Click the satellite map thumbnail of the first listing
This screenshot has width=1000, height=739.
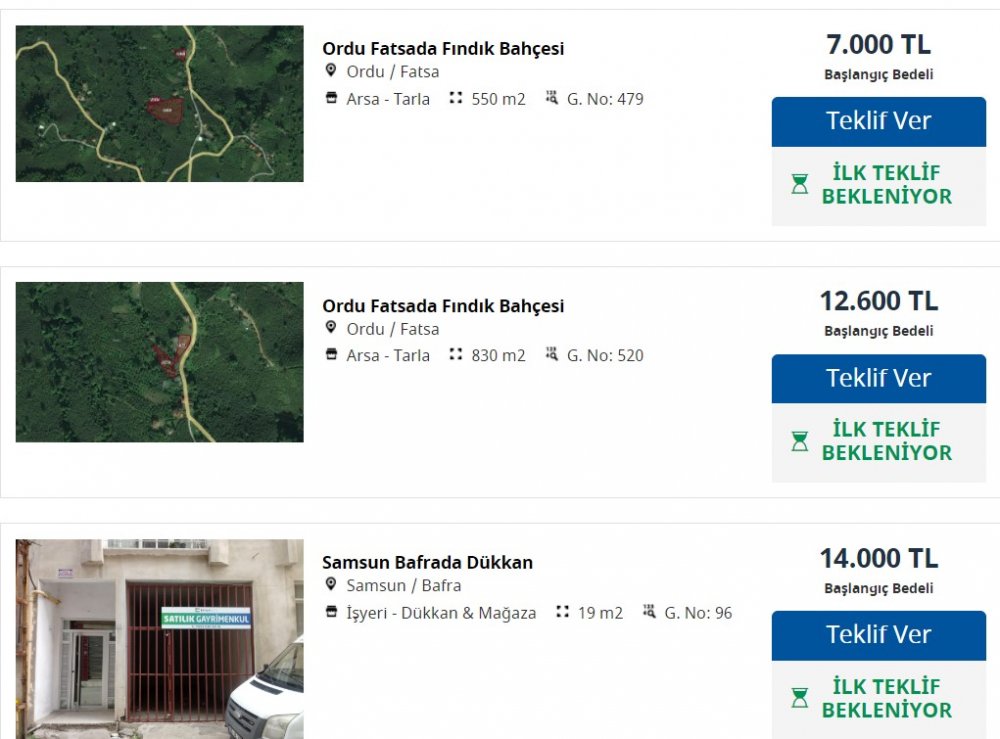[x=160, y=103]
